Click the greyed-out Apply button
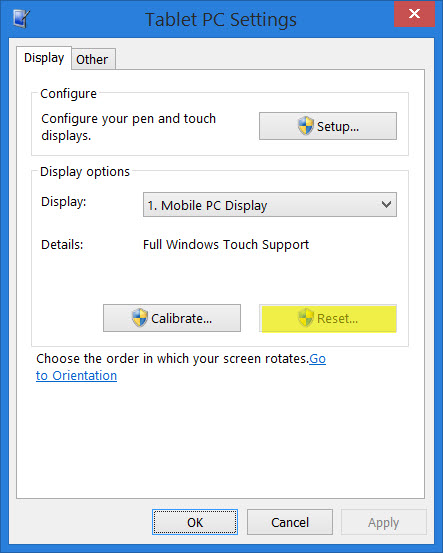The width and height of the screenshot is (443, 553). coord(384,522)
